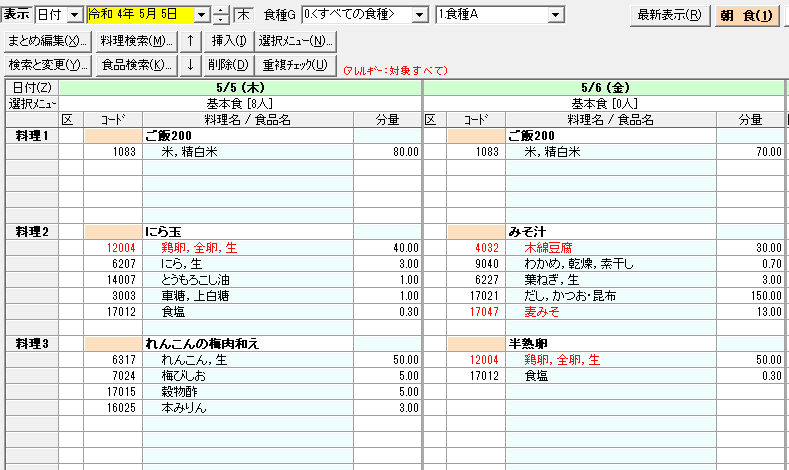Select red item 麦みそ
Viewport: 789px width, 470px height.
coord(541,312)
